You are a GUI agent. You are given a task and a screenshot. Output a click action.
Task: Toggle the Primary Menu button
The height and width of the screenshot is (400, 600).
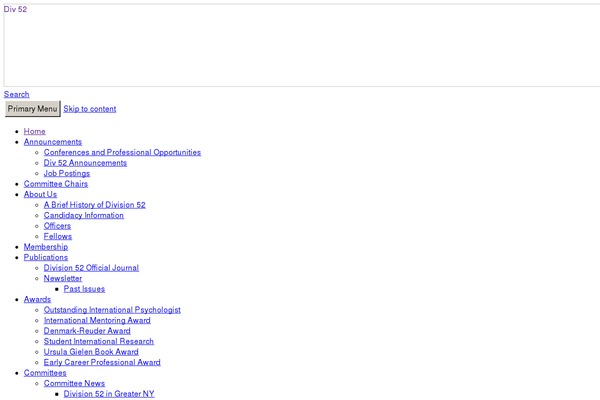(x=33, y=109)
